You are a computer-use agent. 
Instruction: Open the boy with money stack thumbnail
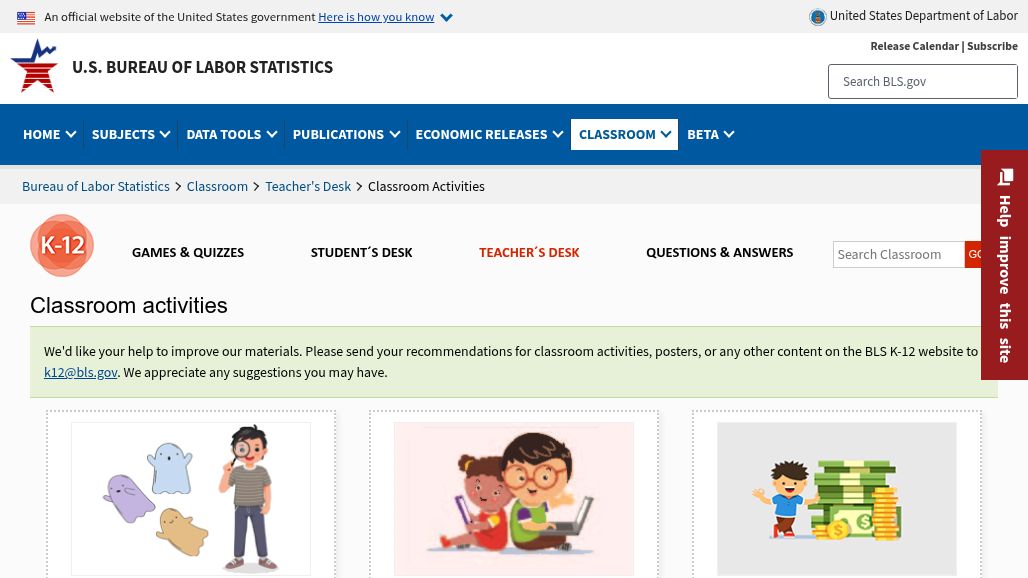tap(836, 498)
